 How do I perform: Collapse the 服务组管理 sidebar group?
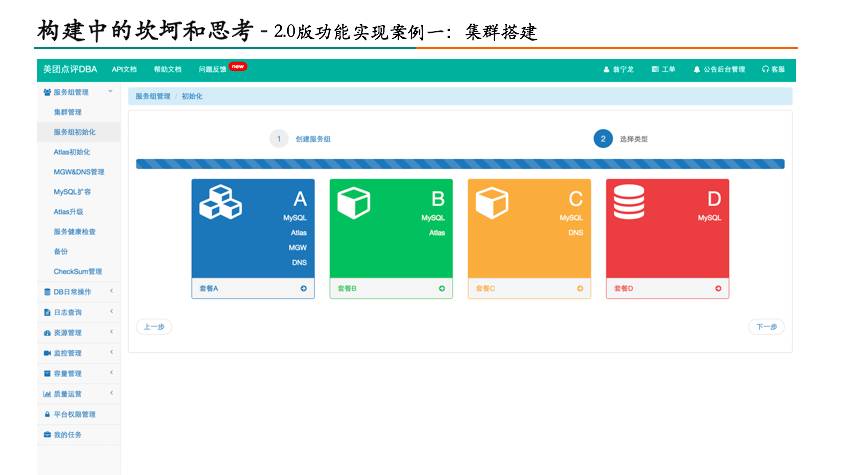(x=110, y=91)
